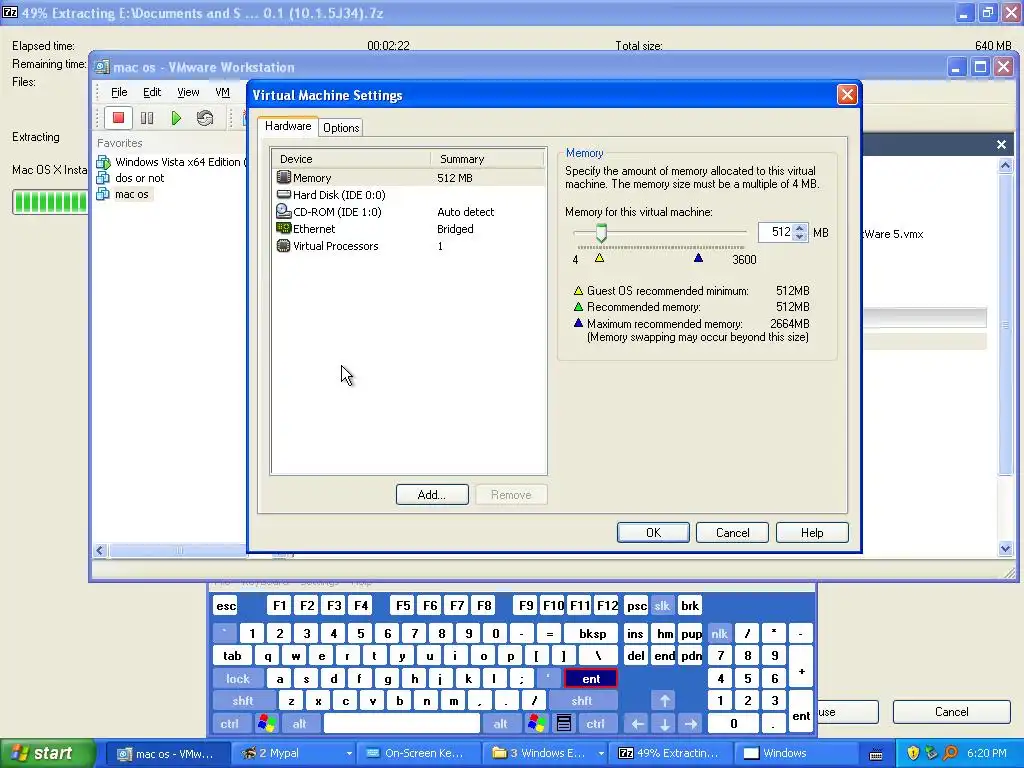
Task: Click the Summary column header
Action: point(487,159)
